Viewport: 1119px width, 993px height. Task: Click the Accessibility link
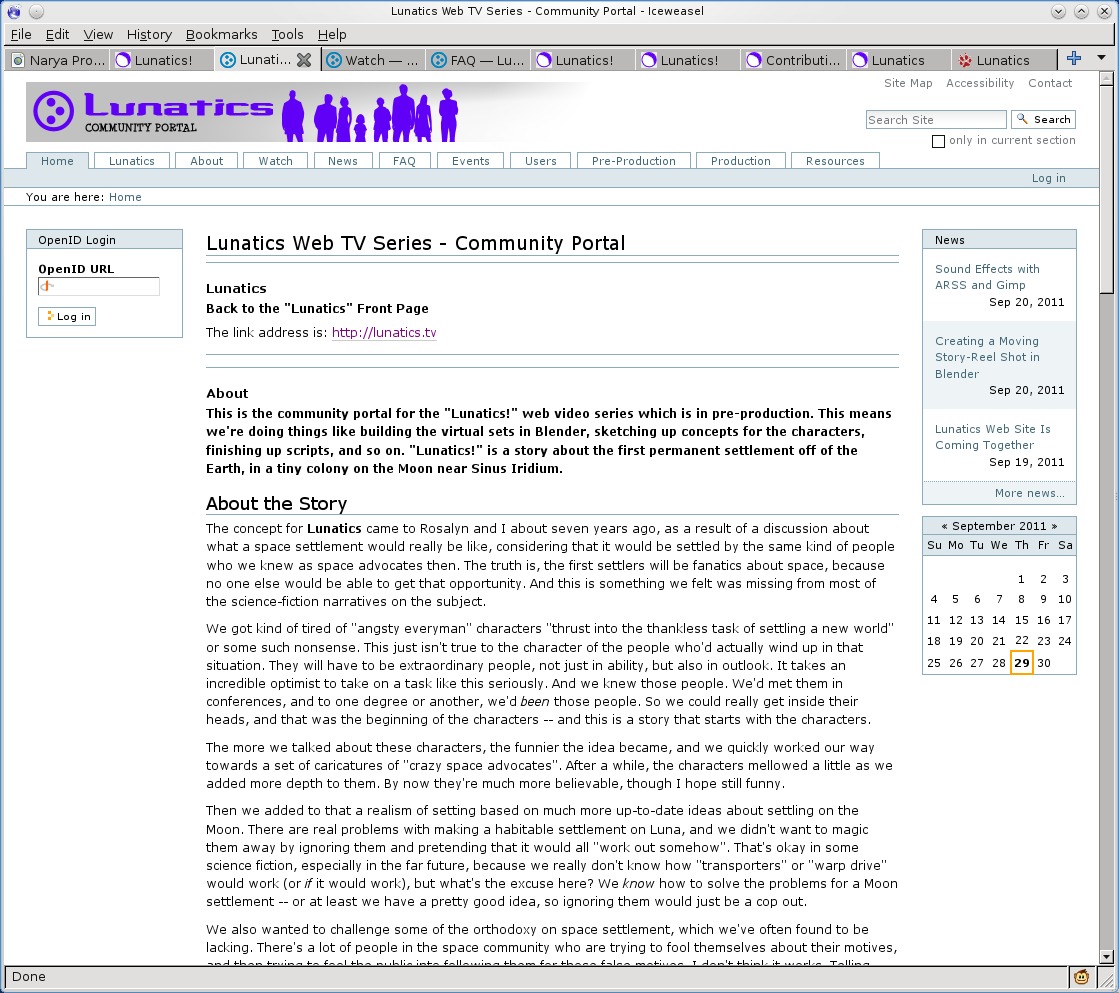tap(980, 83)
